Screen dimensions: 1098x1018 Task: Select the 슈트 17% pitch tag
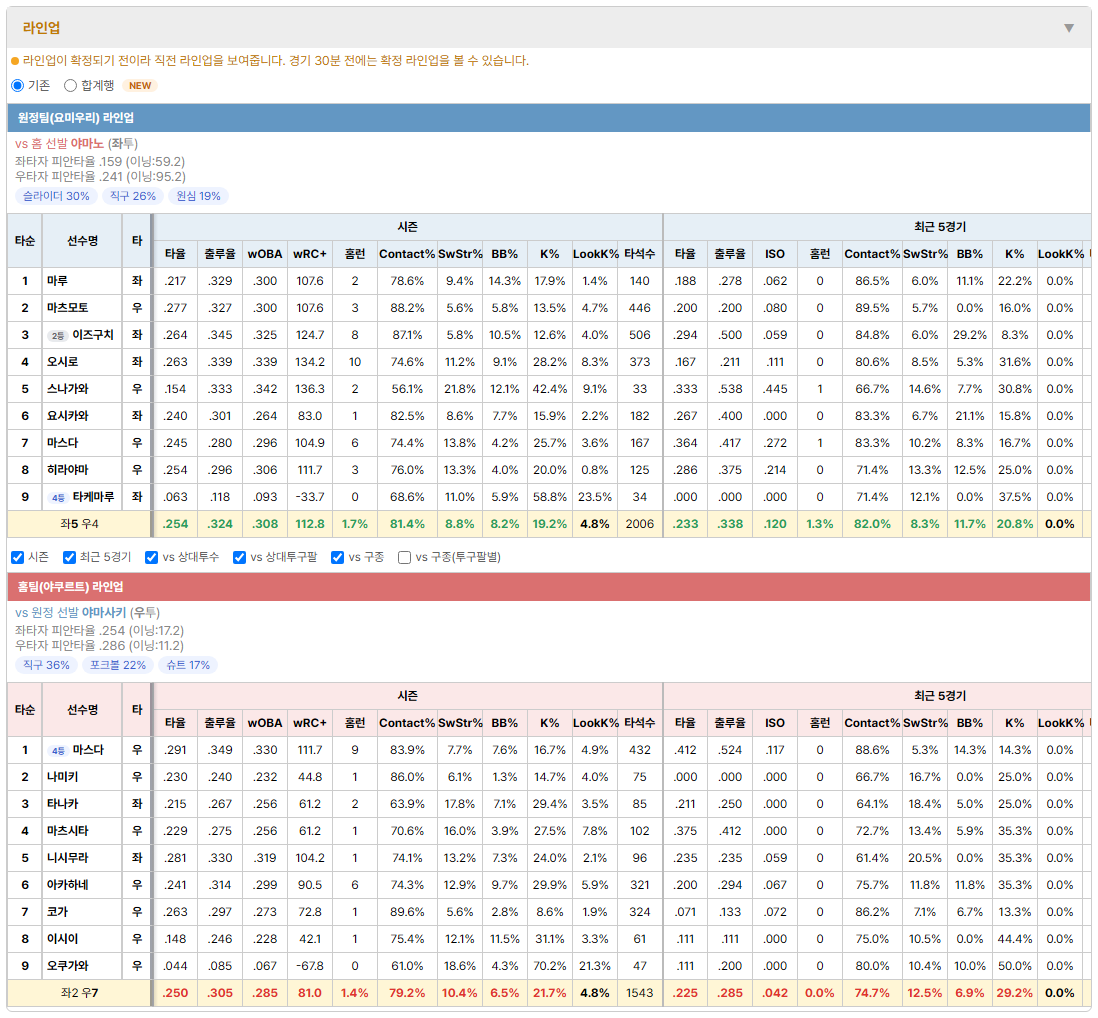pyautogui.click(x=188, y=665)
